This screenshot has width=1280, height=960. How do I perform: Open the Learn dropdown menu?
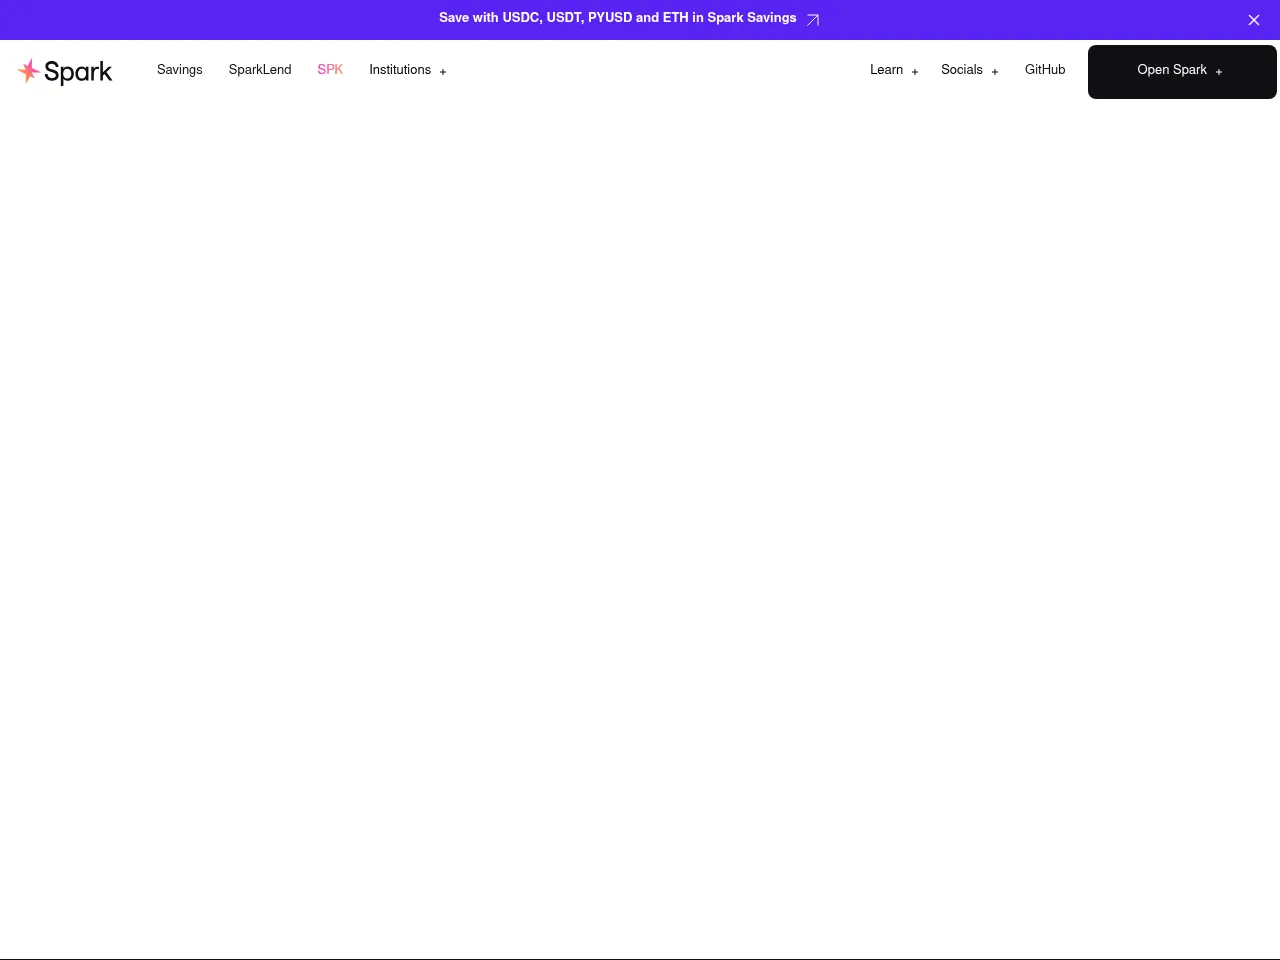pyautogui.click(x=886, y=70)
